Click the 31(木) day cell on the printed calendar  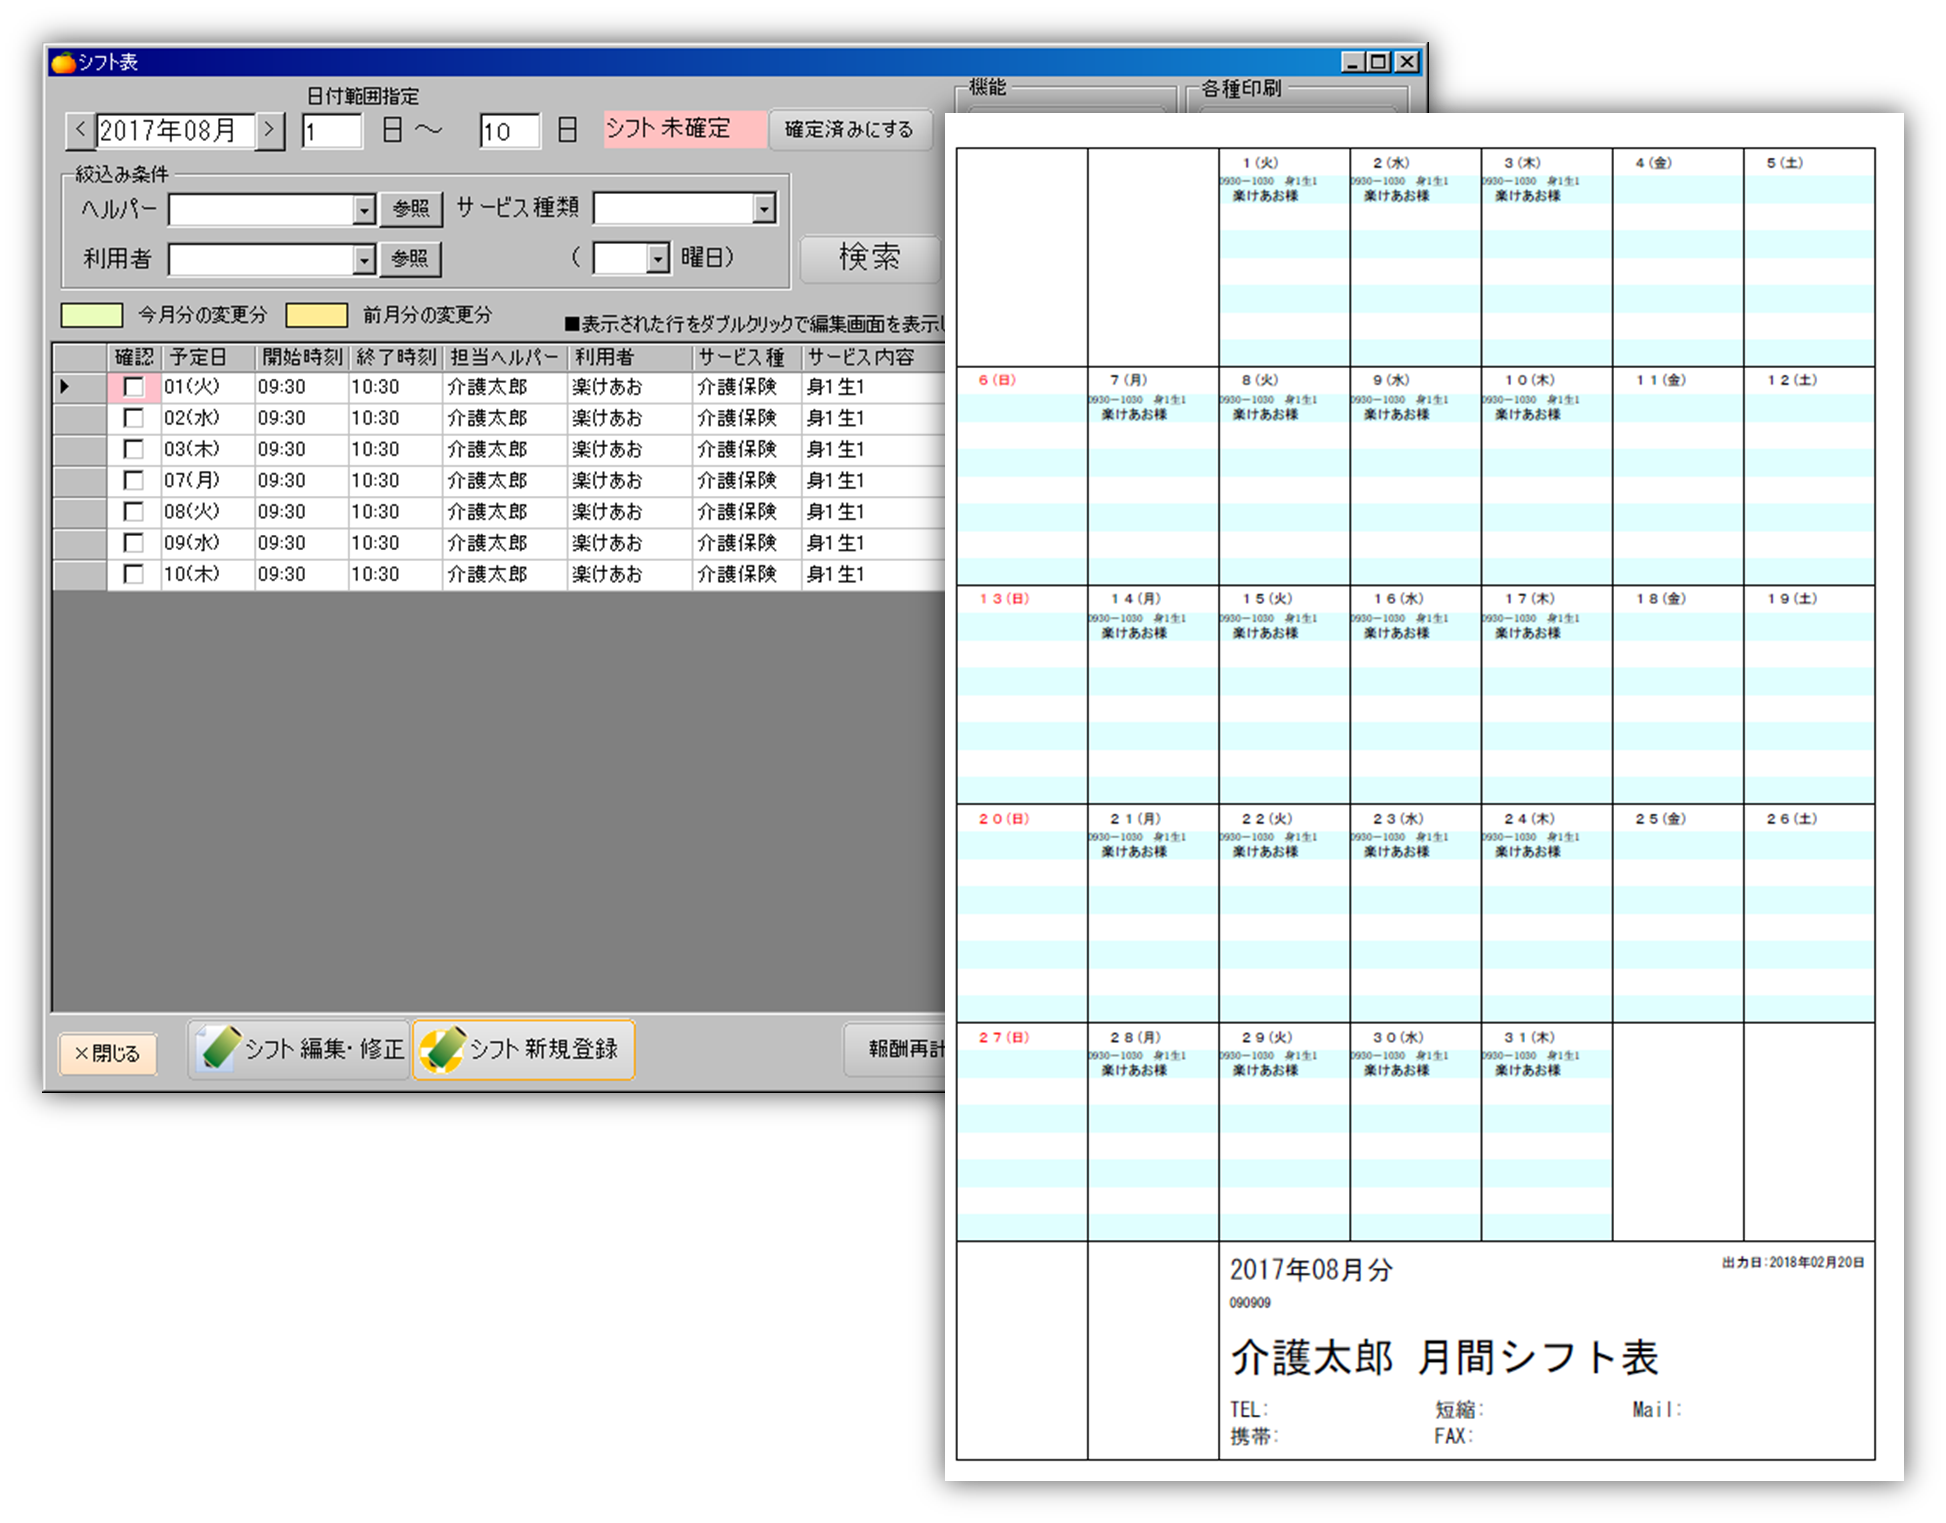coord(1546,1132)
